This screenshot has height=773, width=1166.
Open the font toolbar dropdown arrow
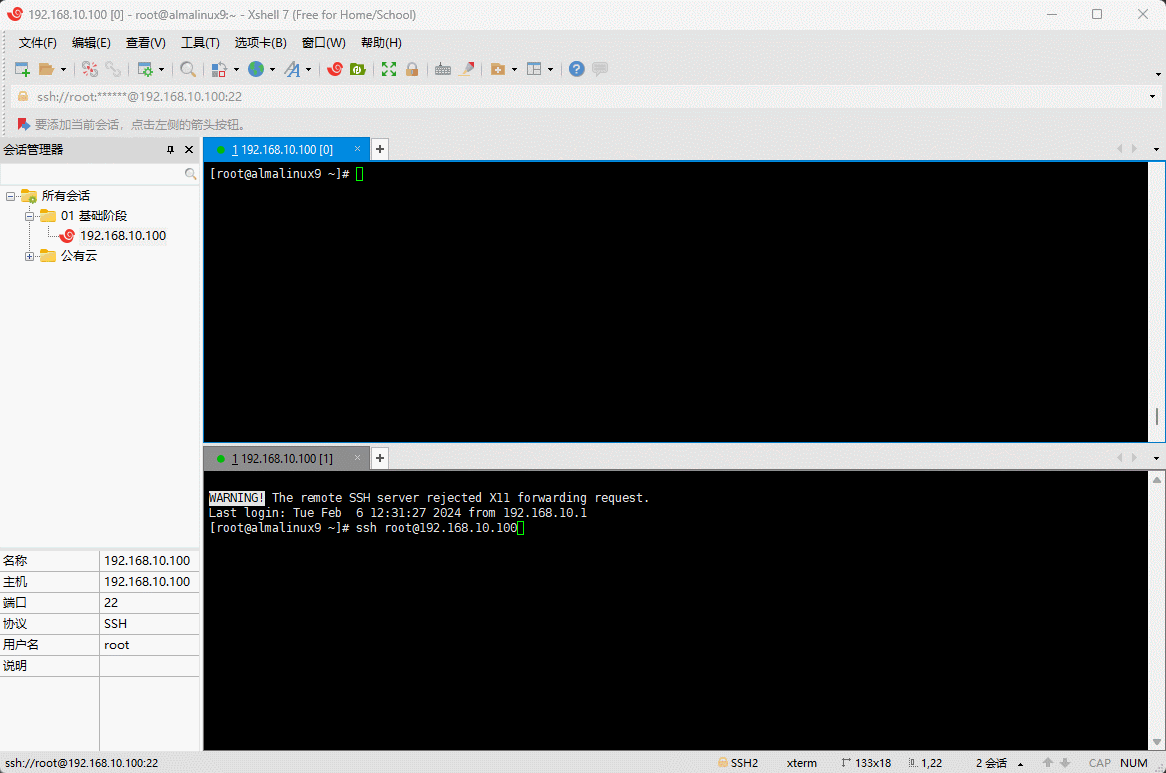pyautogui.click(x=308, y=70)
